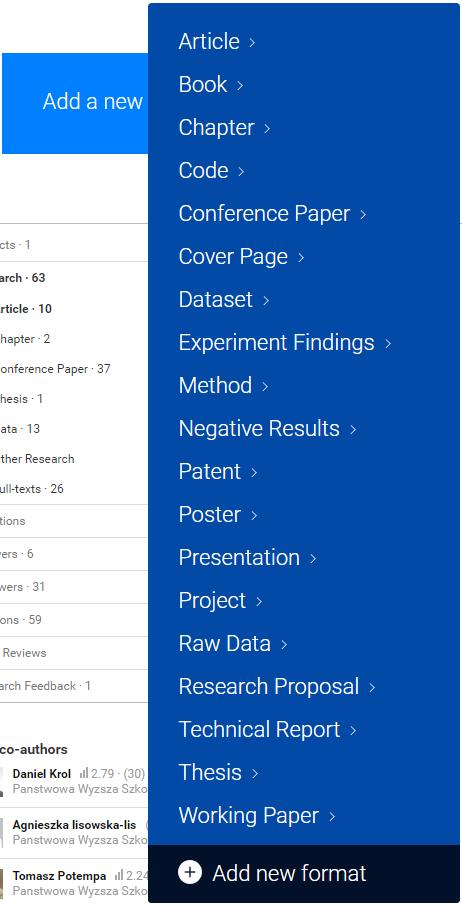Click the chevron arrow beside Experiment Findings

[388, 344]
